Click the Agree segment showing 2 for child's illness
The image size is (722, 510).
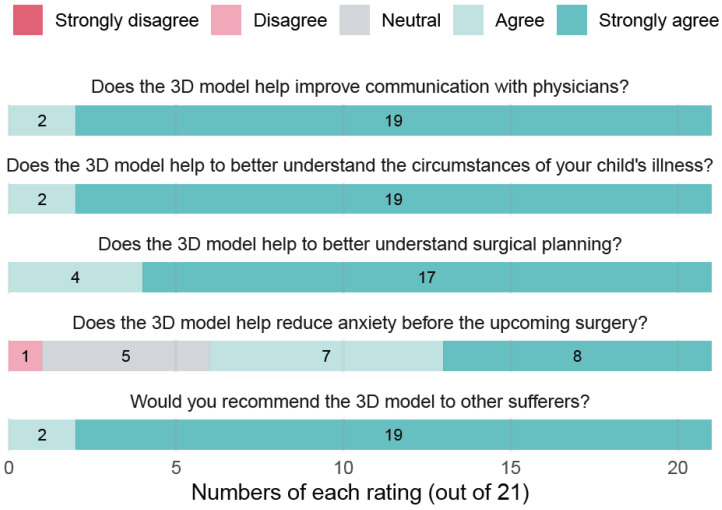coord(42,199)
